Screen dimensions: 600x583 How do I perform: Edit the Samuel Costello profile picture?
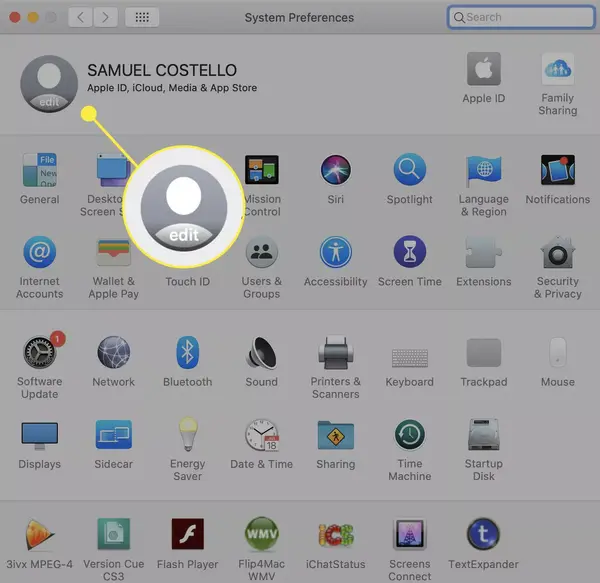49,84
